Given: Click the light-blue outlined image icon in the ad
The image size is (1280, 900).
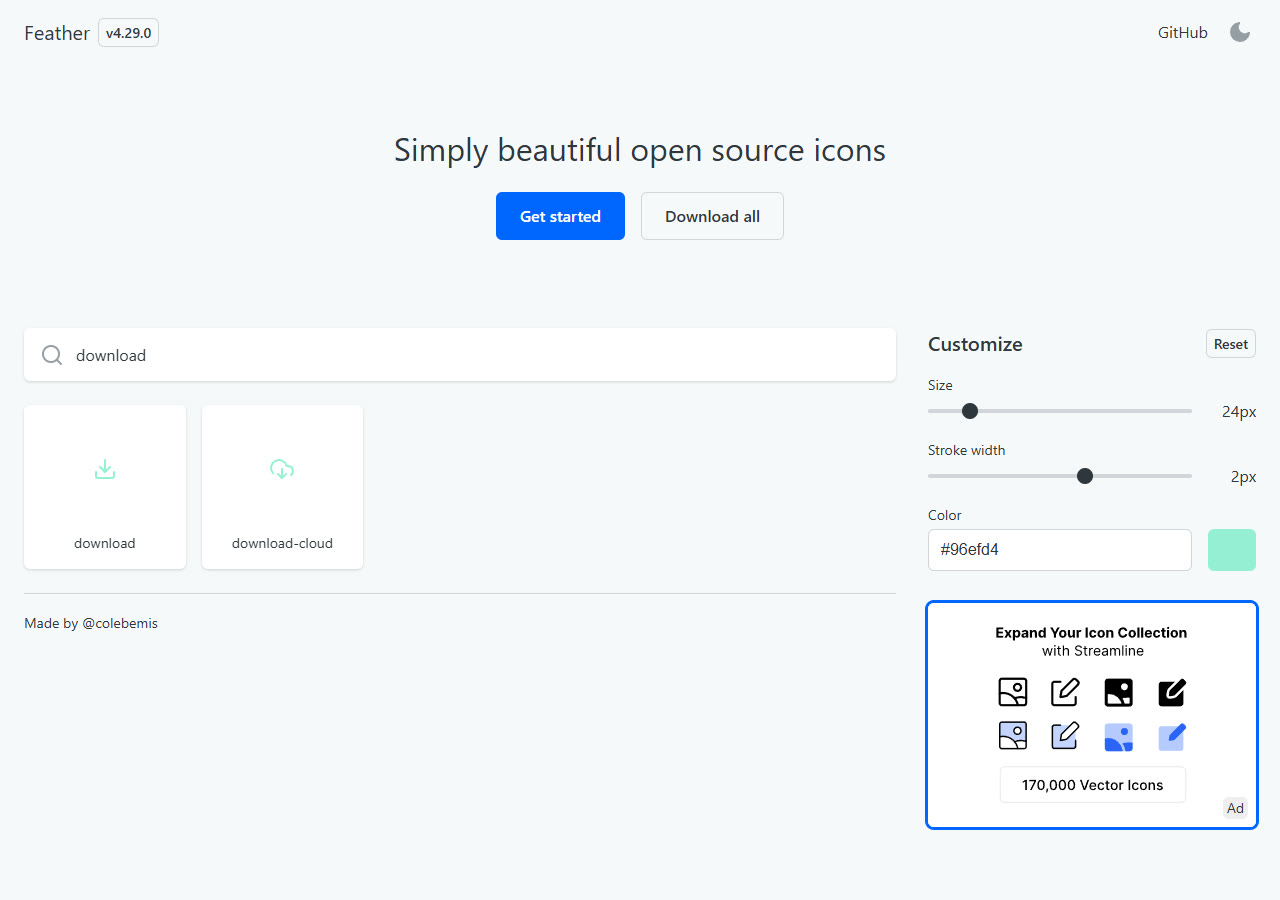Looking at the screenshot, I should pyautogui.click(x=1013, y=736).
